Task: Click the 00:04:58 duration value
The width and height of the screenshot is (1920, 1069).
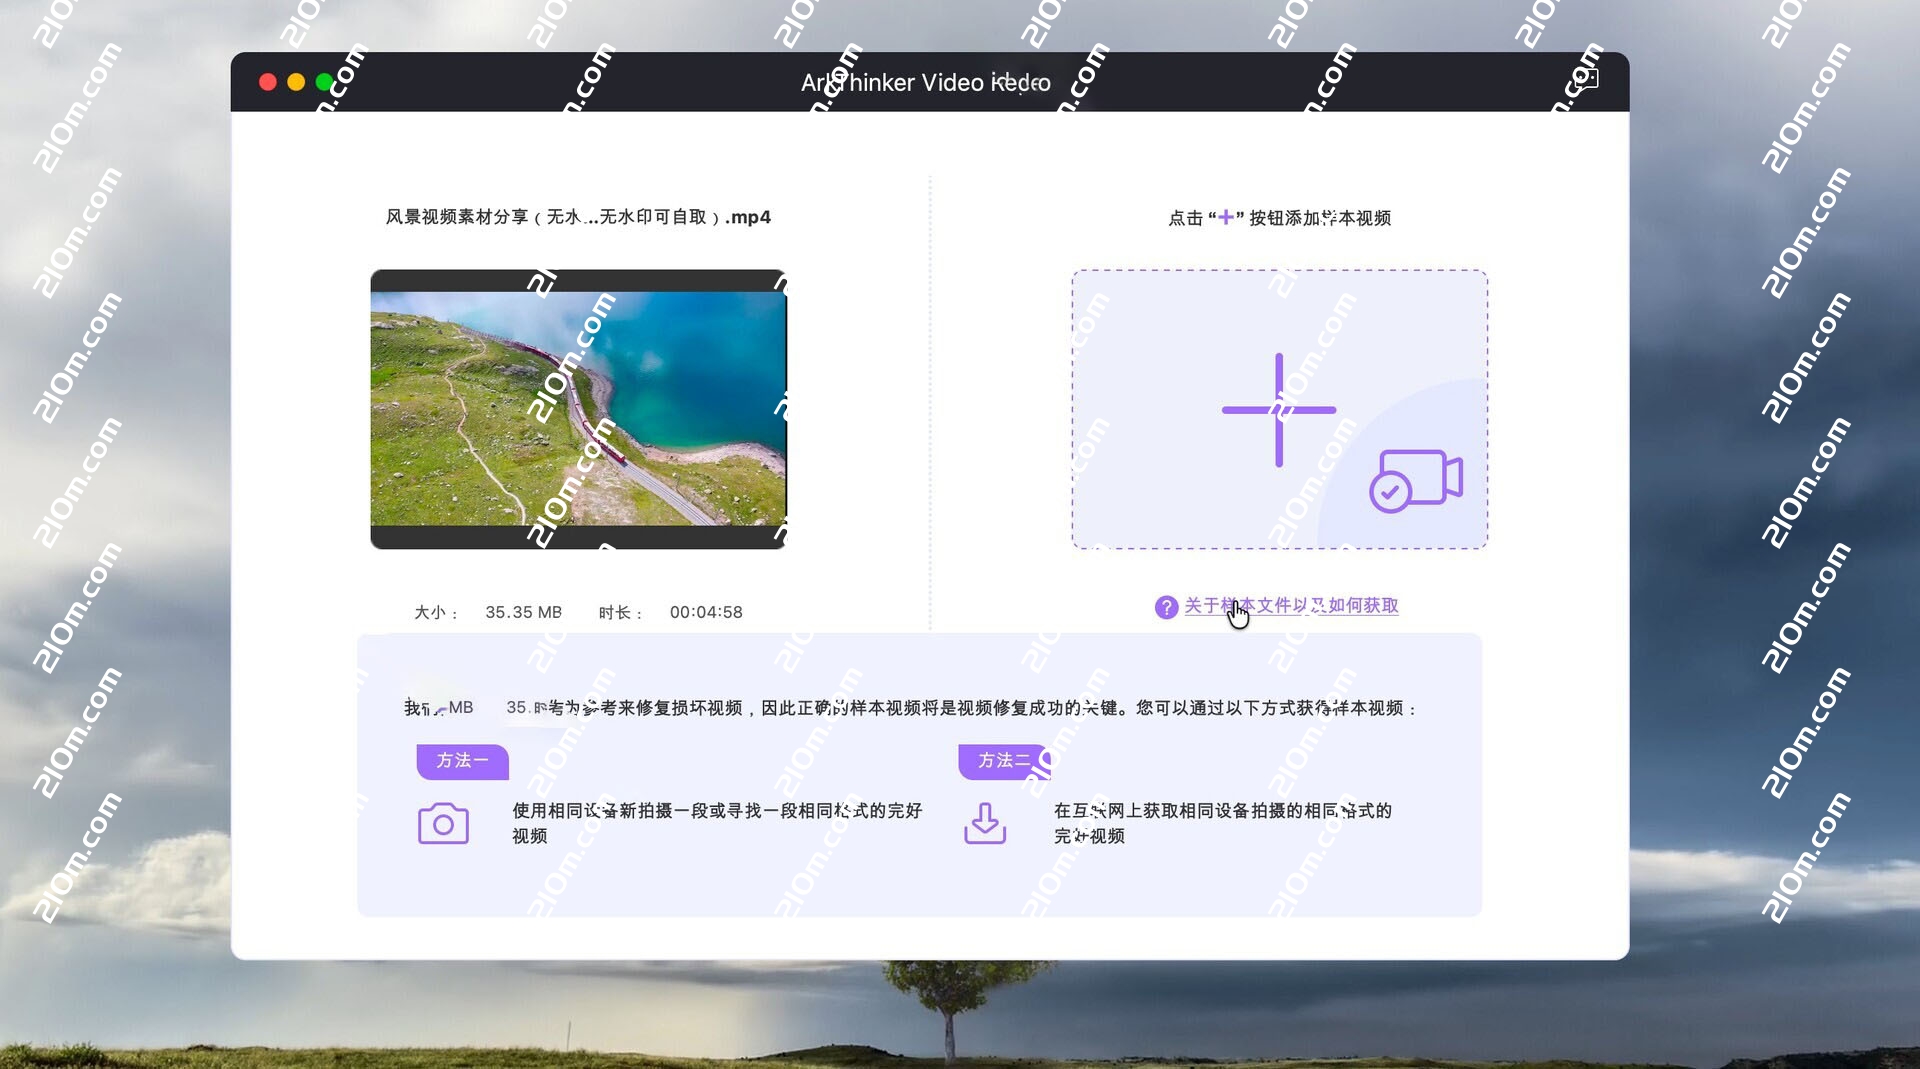Action: (x=706, y=612)
